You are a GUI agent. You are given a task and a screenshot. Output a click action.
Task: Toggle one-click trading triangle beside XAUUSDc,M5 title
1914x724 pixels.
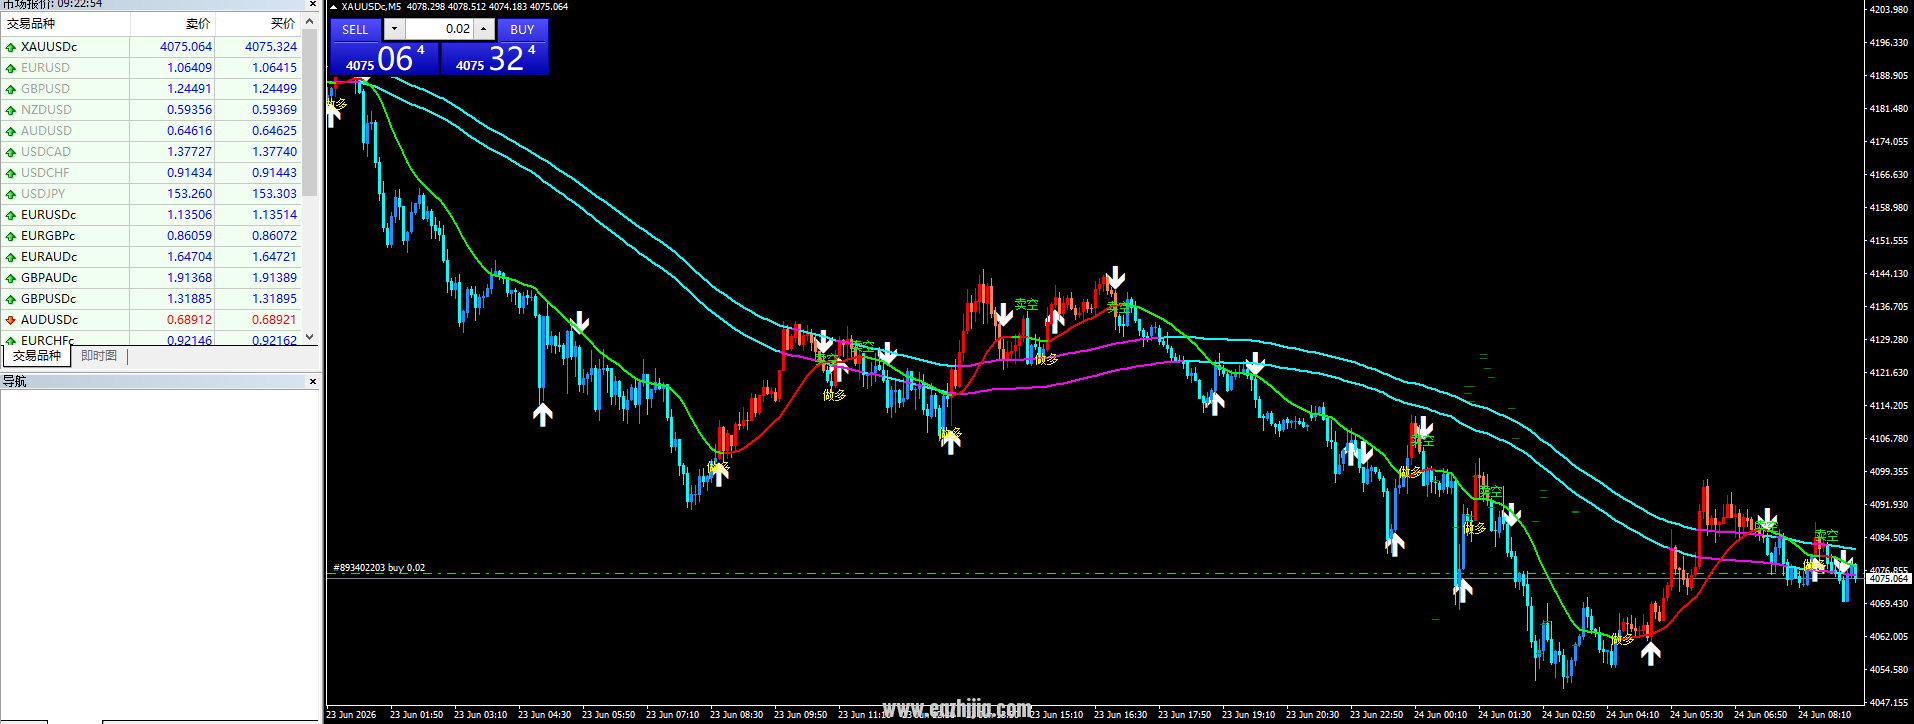coord(334,6)
